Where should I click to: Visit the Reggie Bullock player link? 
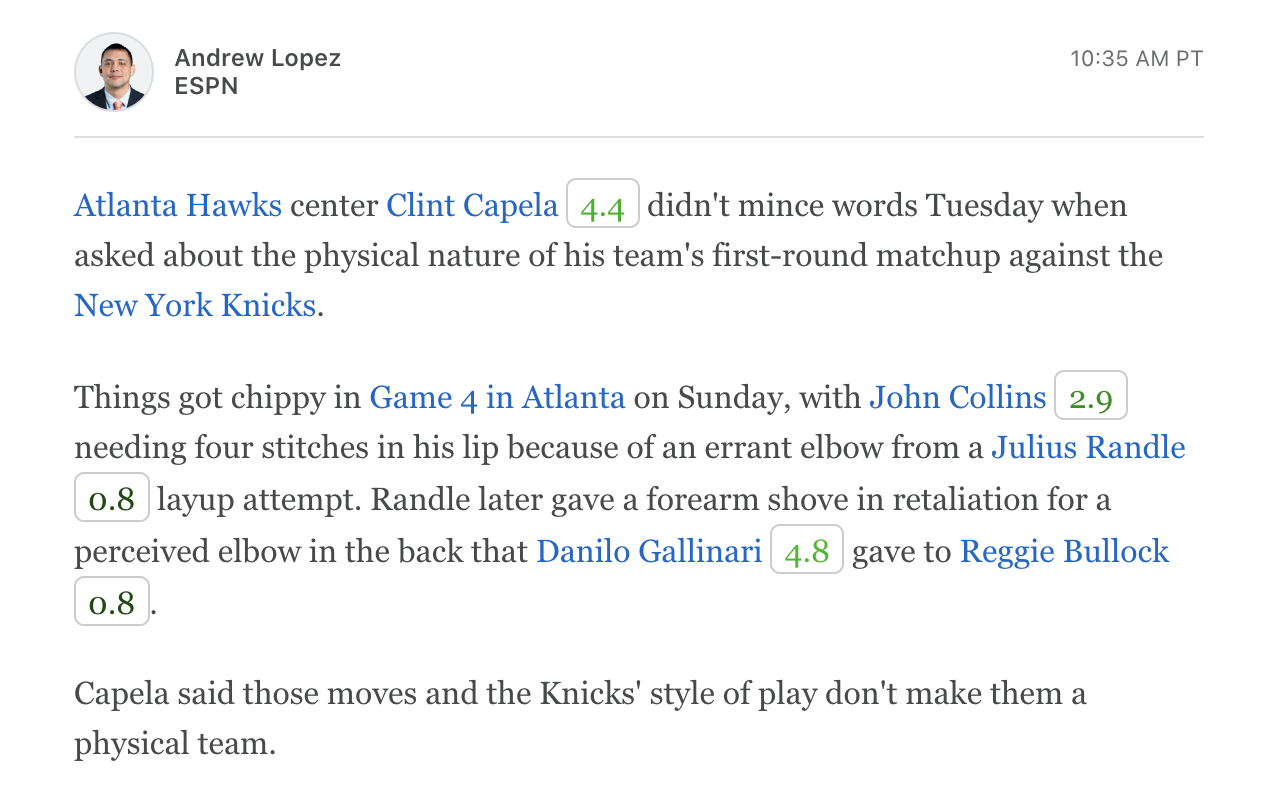(x=1064, y=551)
